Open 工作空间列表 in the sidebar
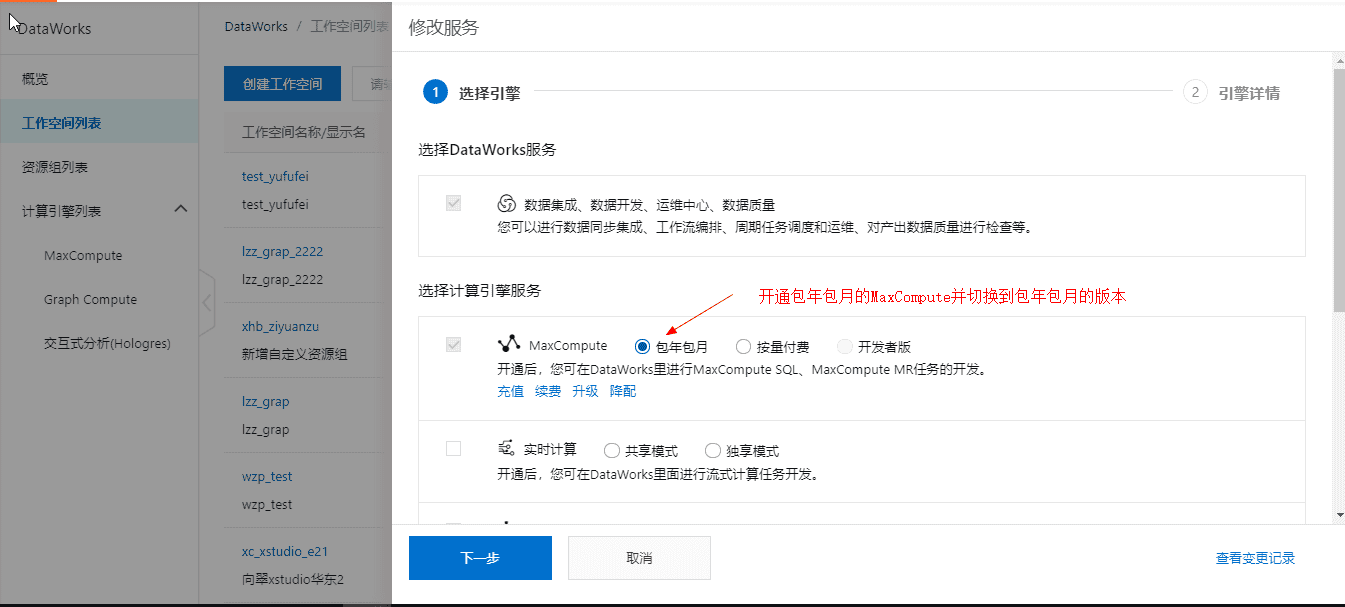Viewport: 1345px width, 607px height. (99, 123)
